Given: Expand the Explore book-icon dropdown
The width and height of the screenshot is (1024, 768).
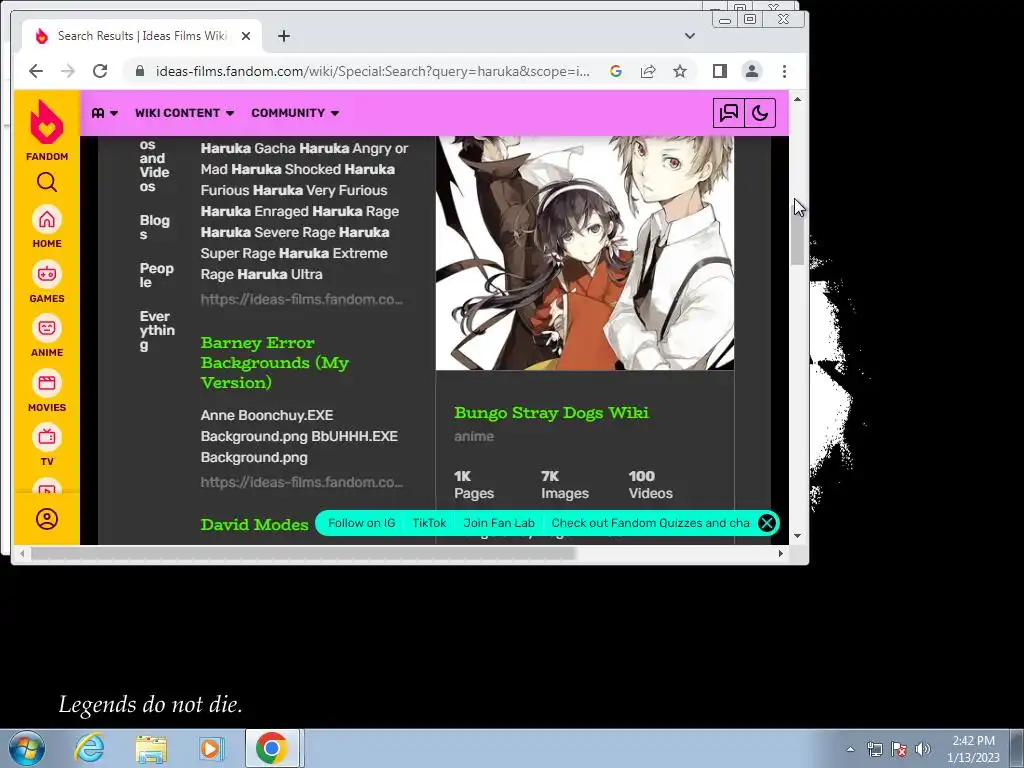Looking at the screenshot, I should point(104,113).
